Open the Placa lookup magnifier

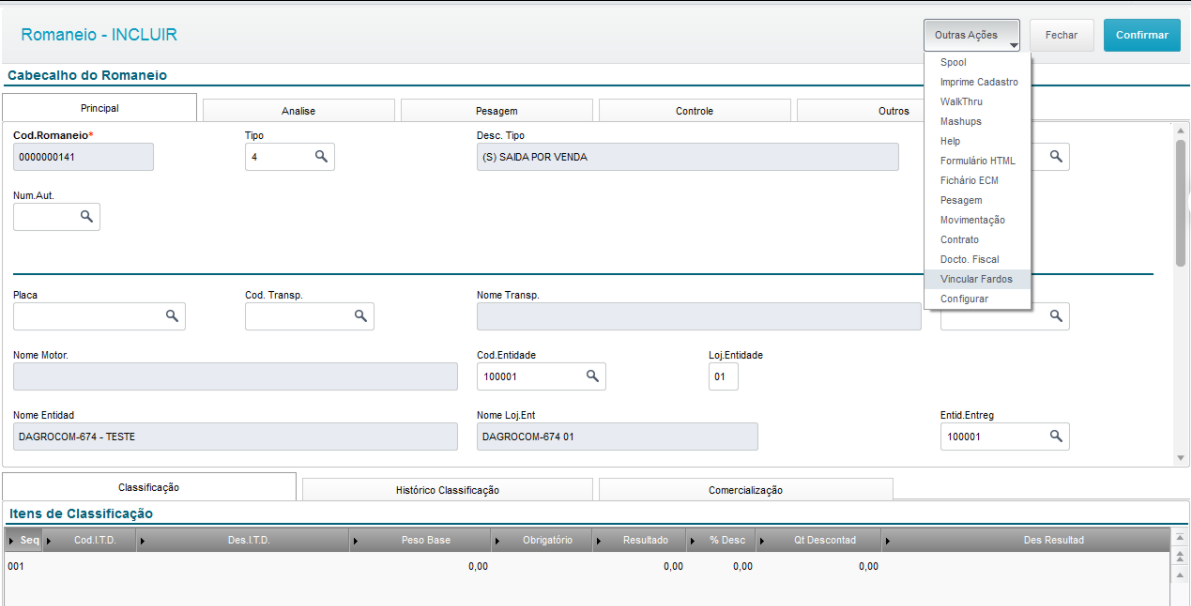[x=172, y=315]
